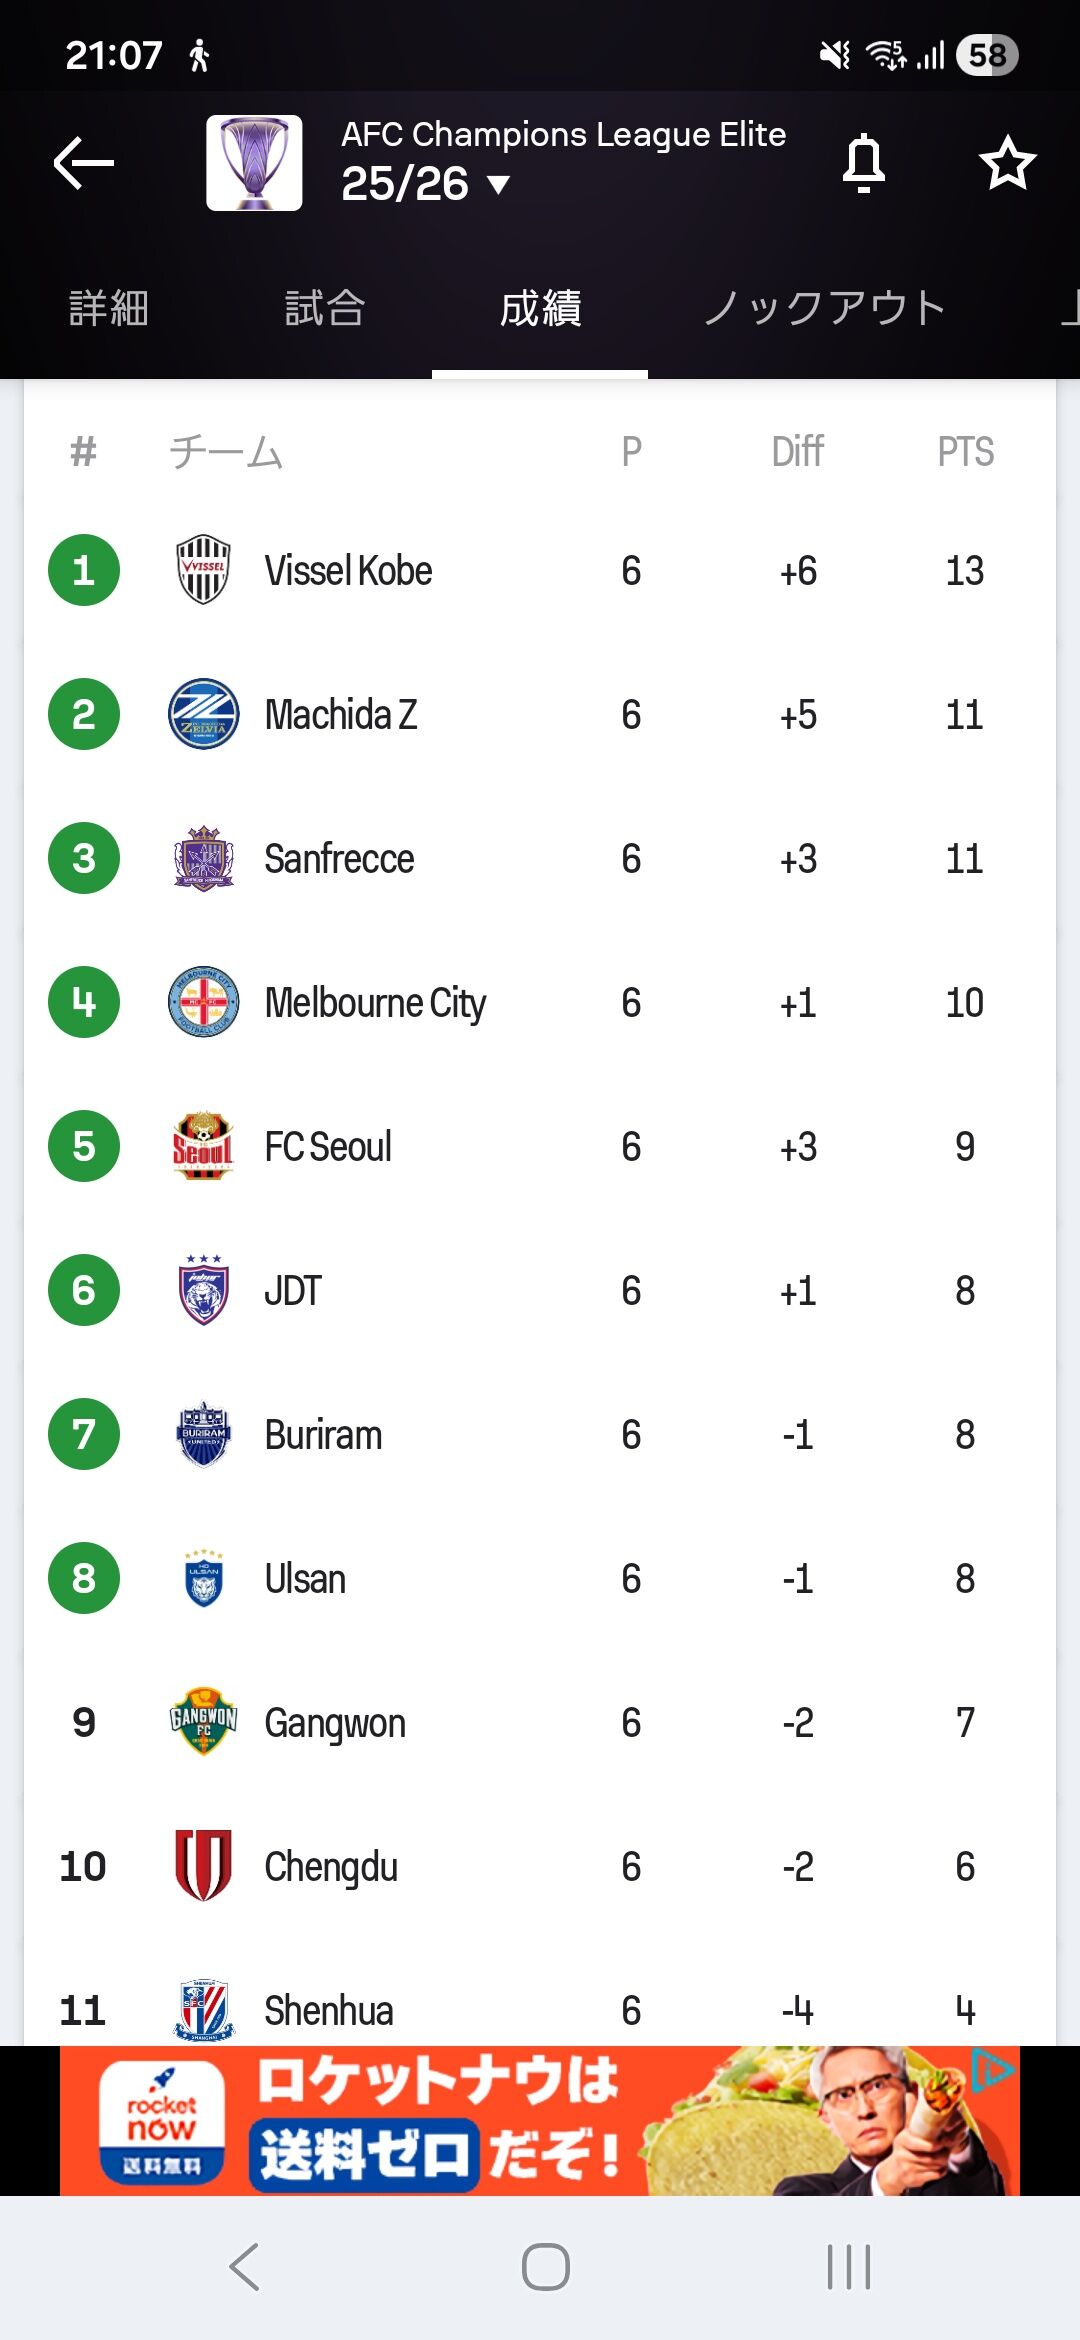Open the ノックアウト tab

pyautogui.click(x=824, y=308)
